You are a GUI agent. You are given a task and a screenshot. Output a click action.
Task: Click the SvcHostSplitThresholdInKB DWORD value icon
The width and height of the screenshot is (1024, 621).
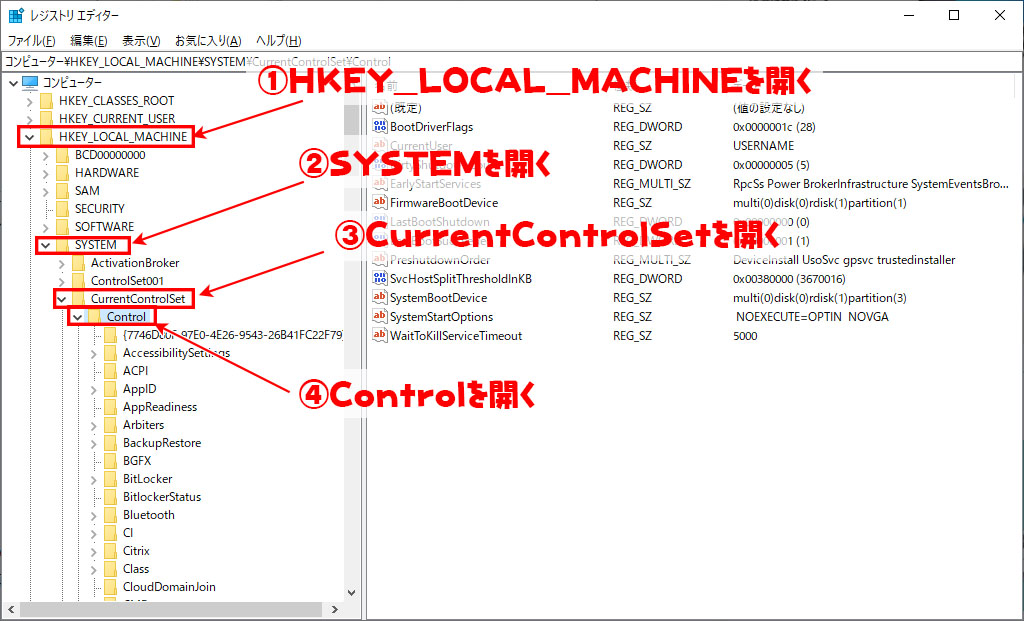click(379, 278)
